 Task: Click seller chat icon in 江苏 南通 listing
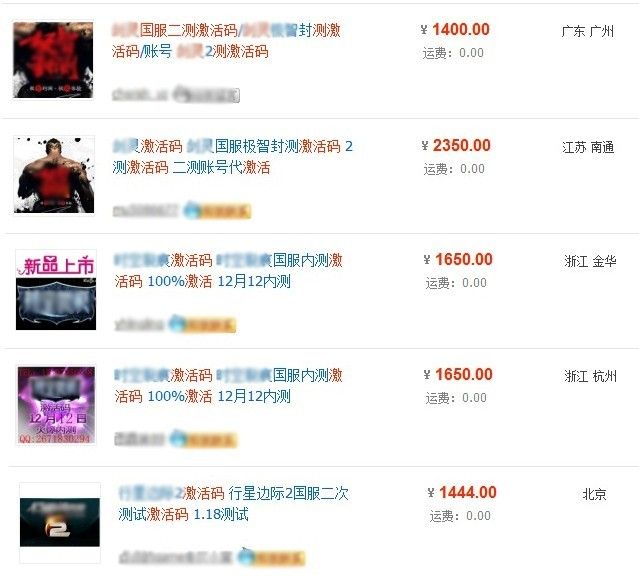point(217,211)
